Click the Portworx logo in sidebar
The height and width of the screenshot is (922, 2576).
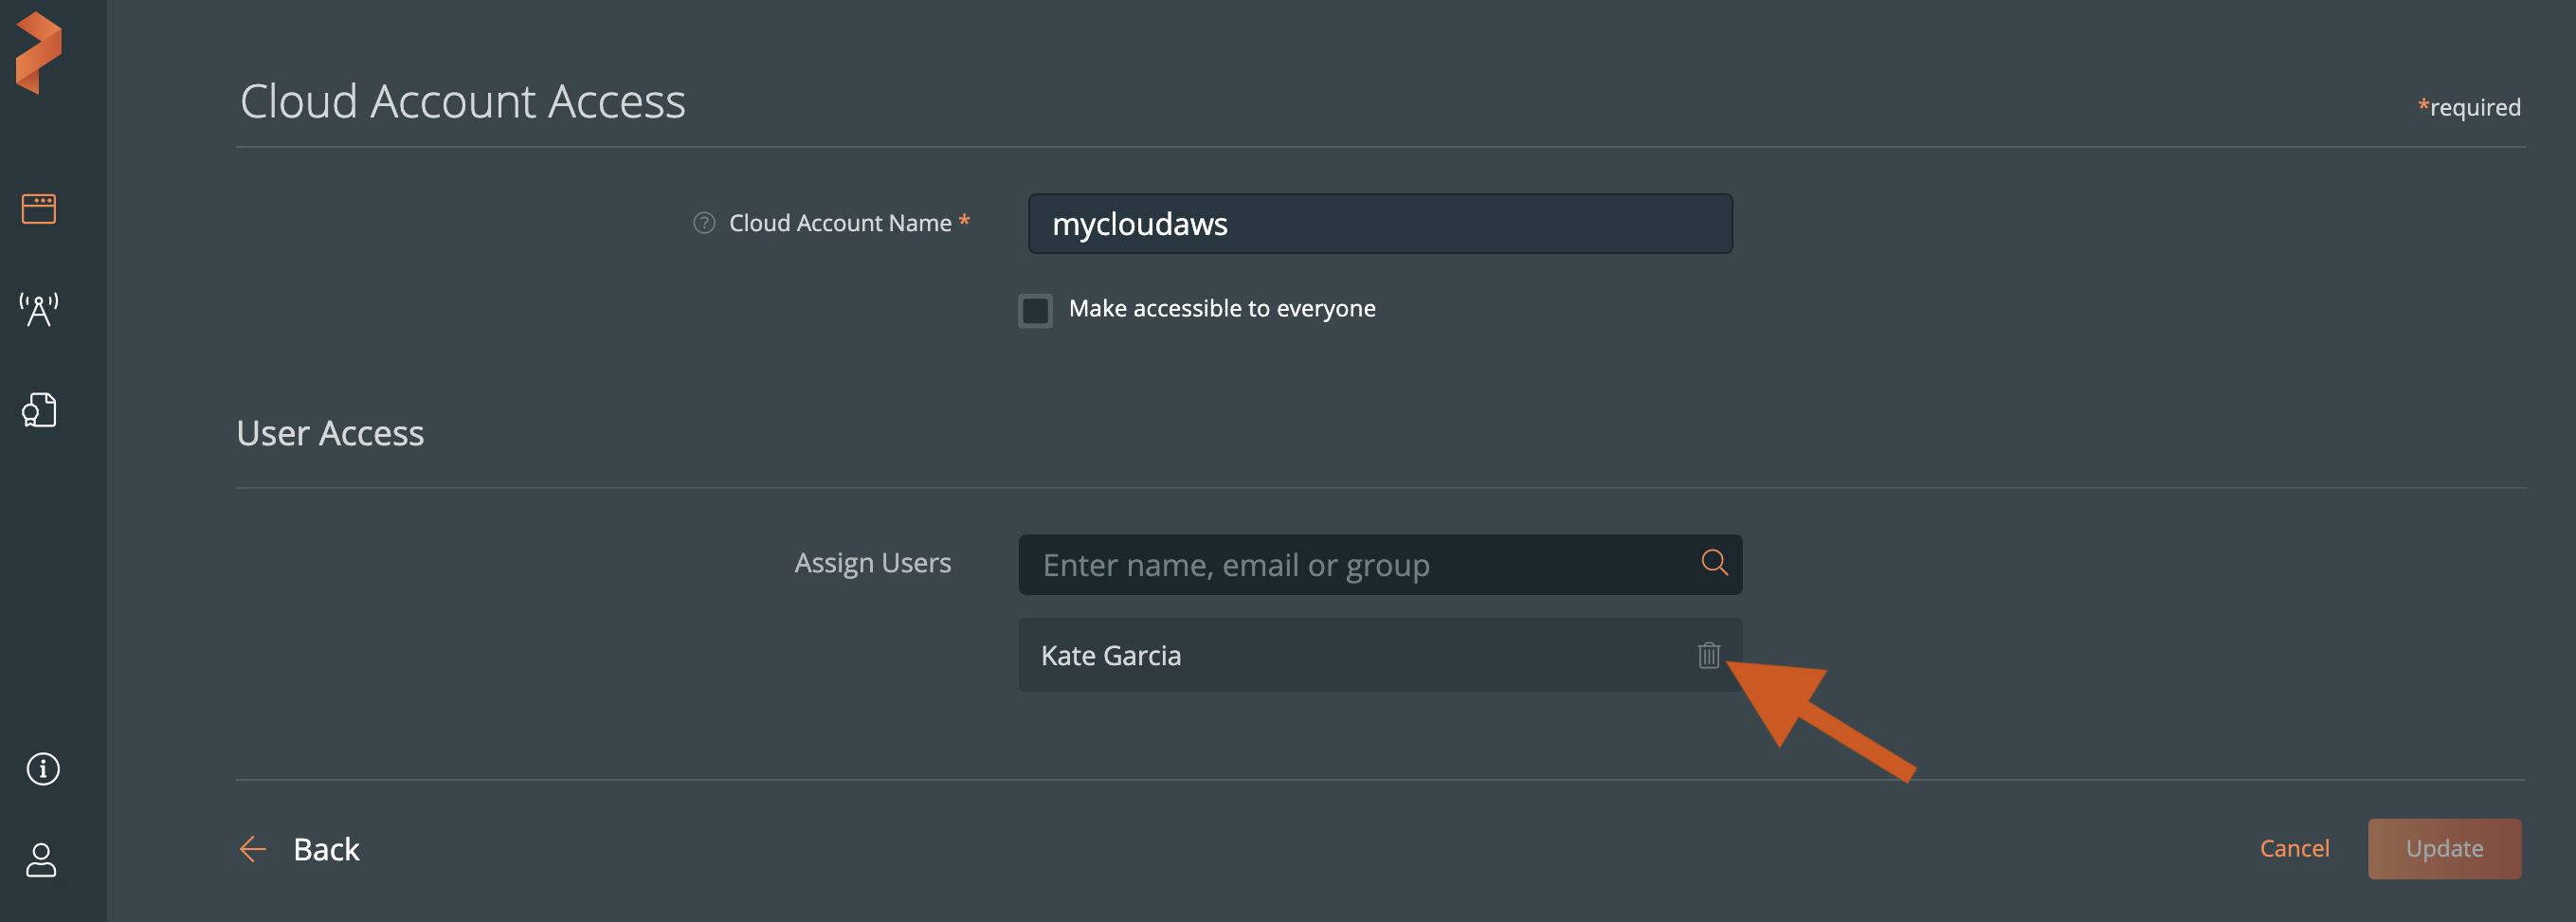pos(39,53)
